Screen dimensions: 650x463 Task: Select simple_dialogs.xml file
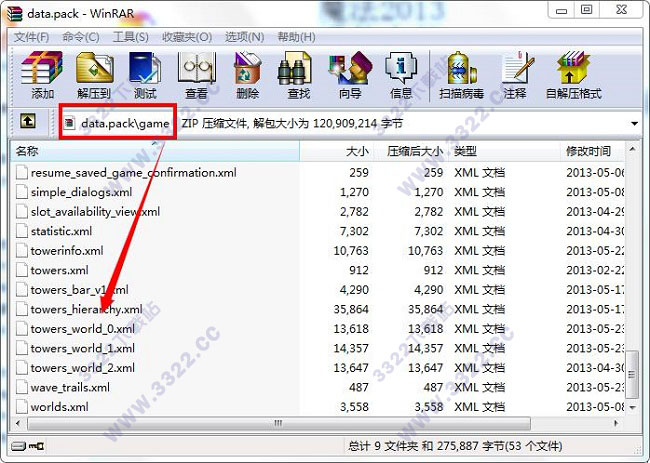(81, 192)
